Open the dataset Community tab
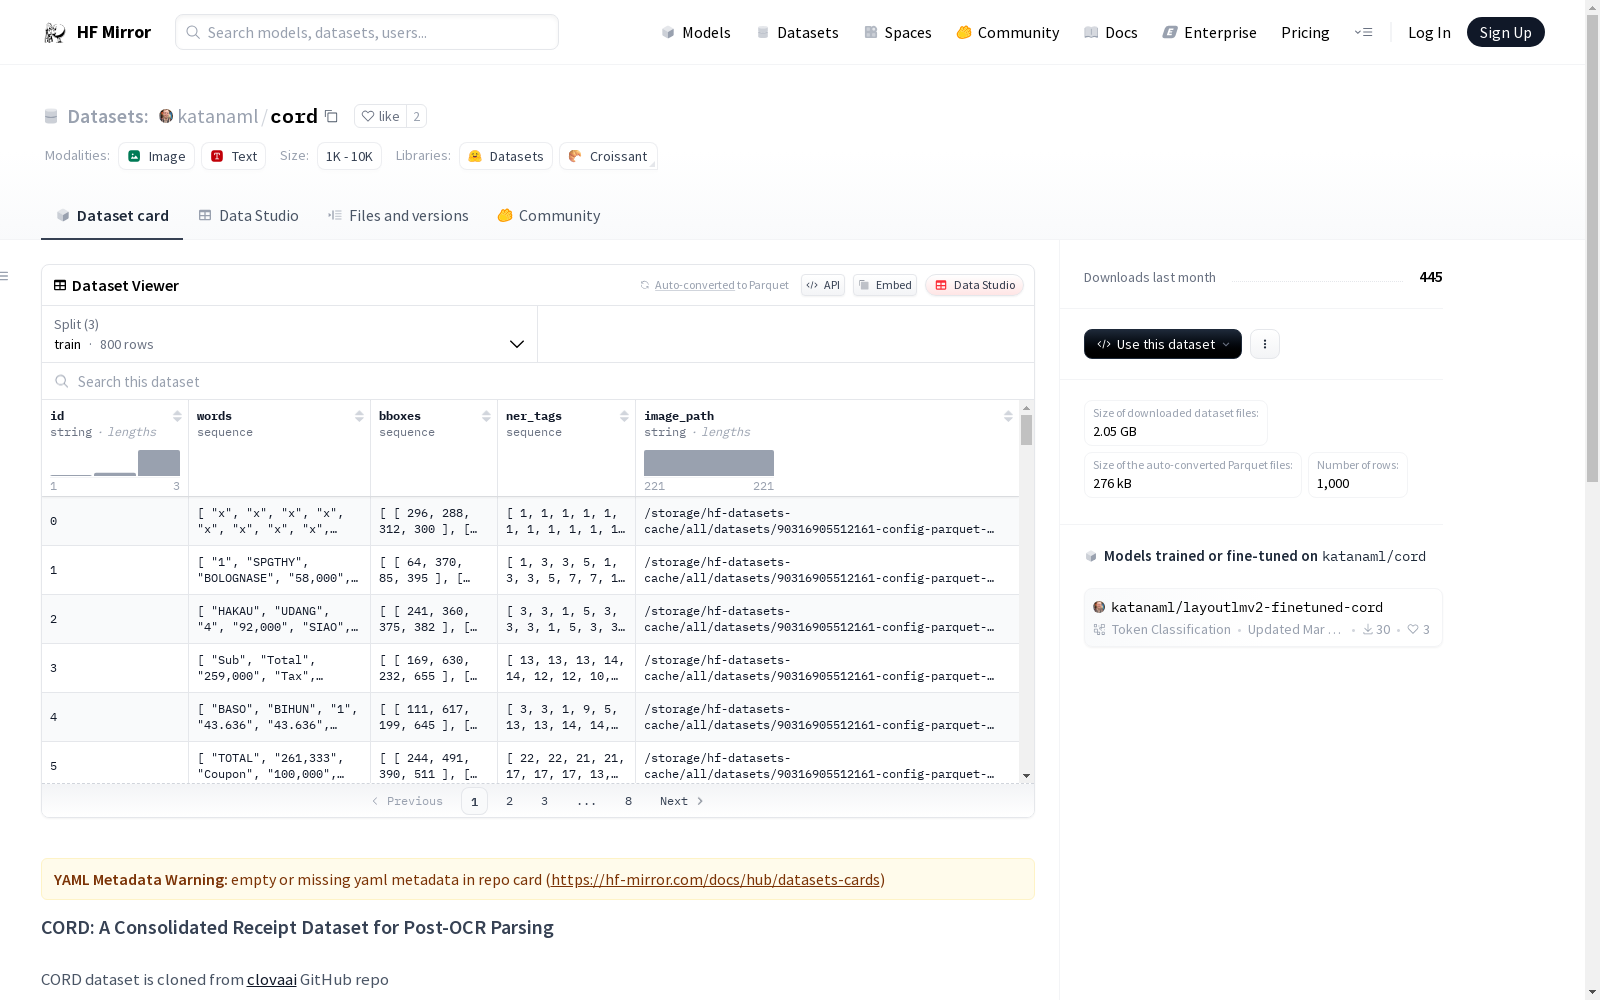The image size is (1600, 1000). click(549, 216)
